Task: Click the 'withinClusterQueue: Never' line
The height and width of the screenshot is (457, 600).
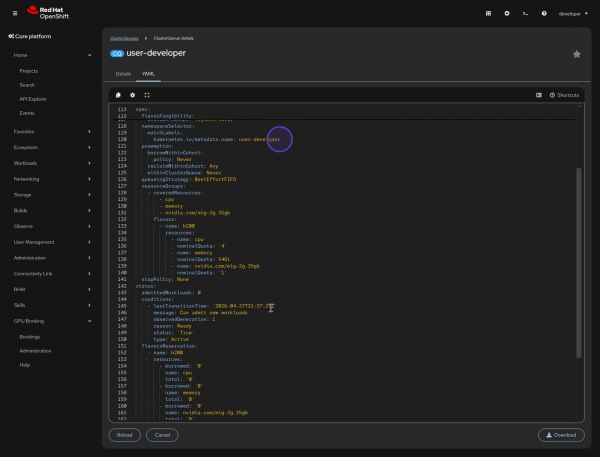Action: (184, 173)
